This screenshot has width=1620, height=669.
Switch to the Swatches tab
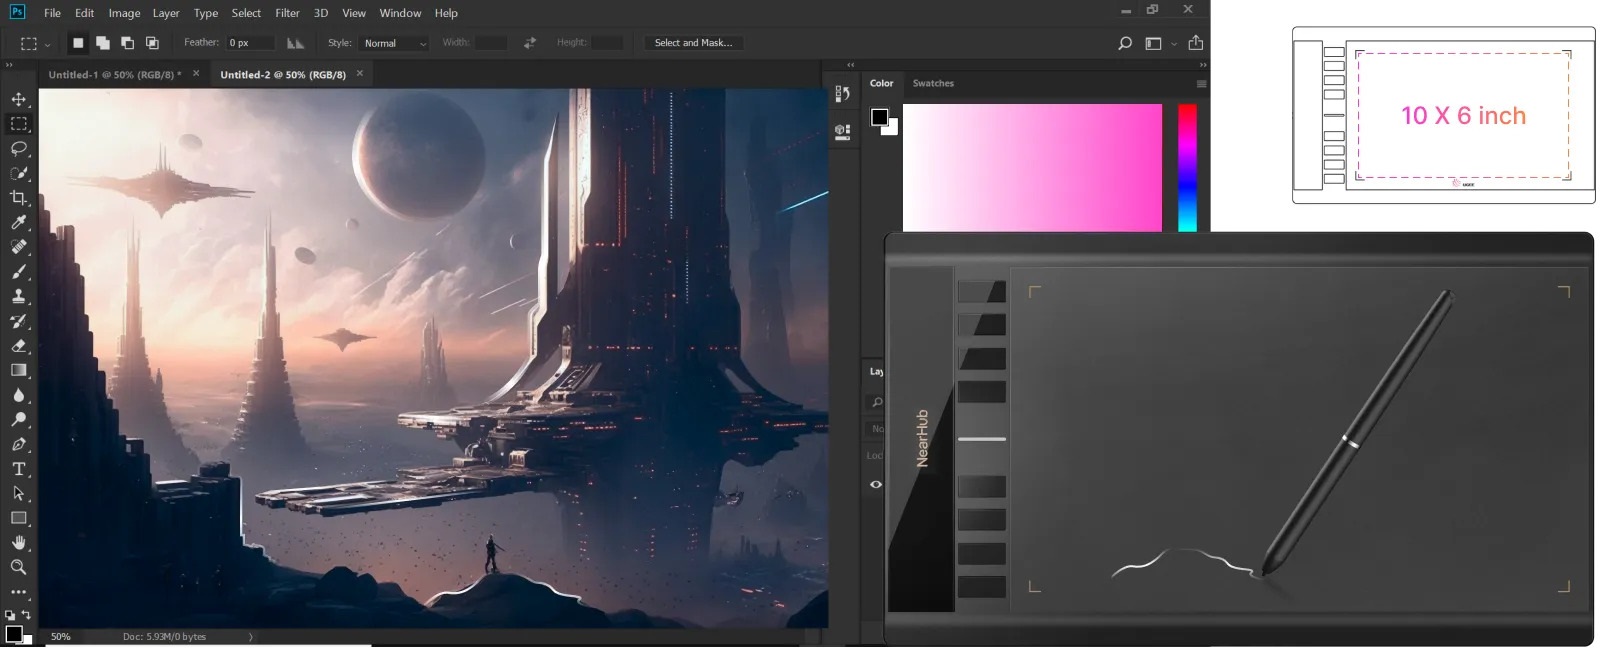pos(933,84)
